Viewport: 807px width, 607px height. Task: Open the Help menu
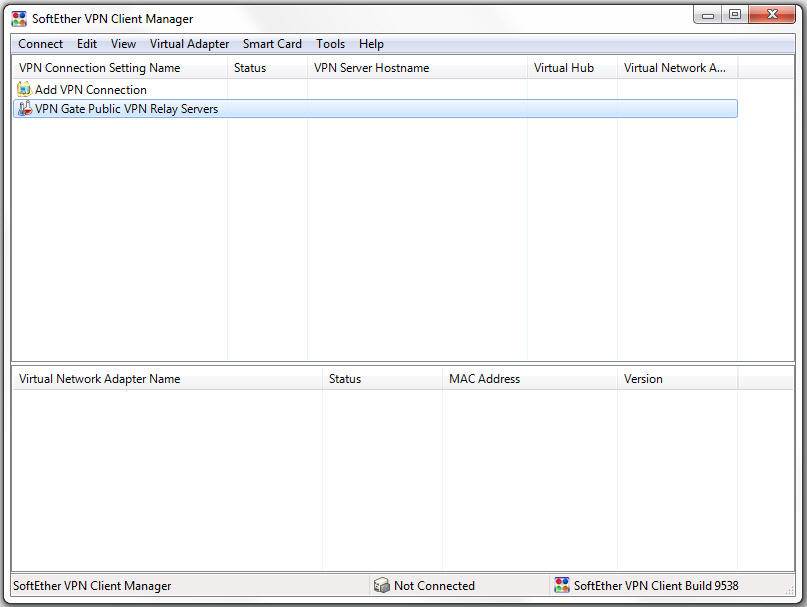pos(371,44)
